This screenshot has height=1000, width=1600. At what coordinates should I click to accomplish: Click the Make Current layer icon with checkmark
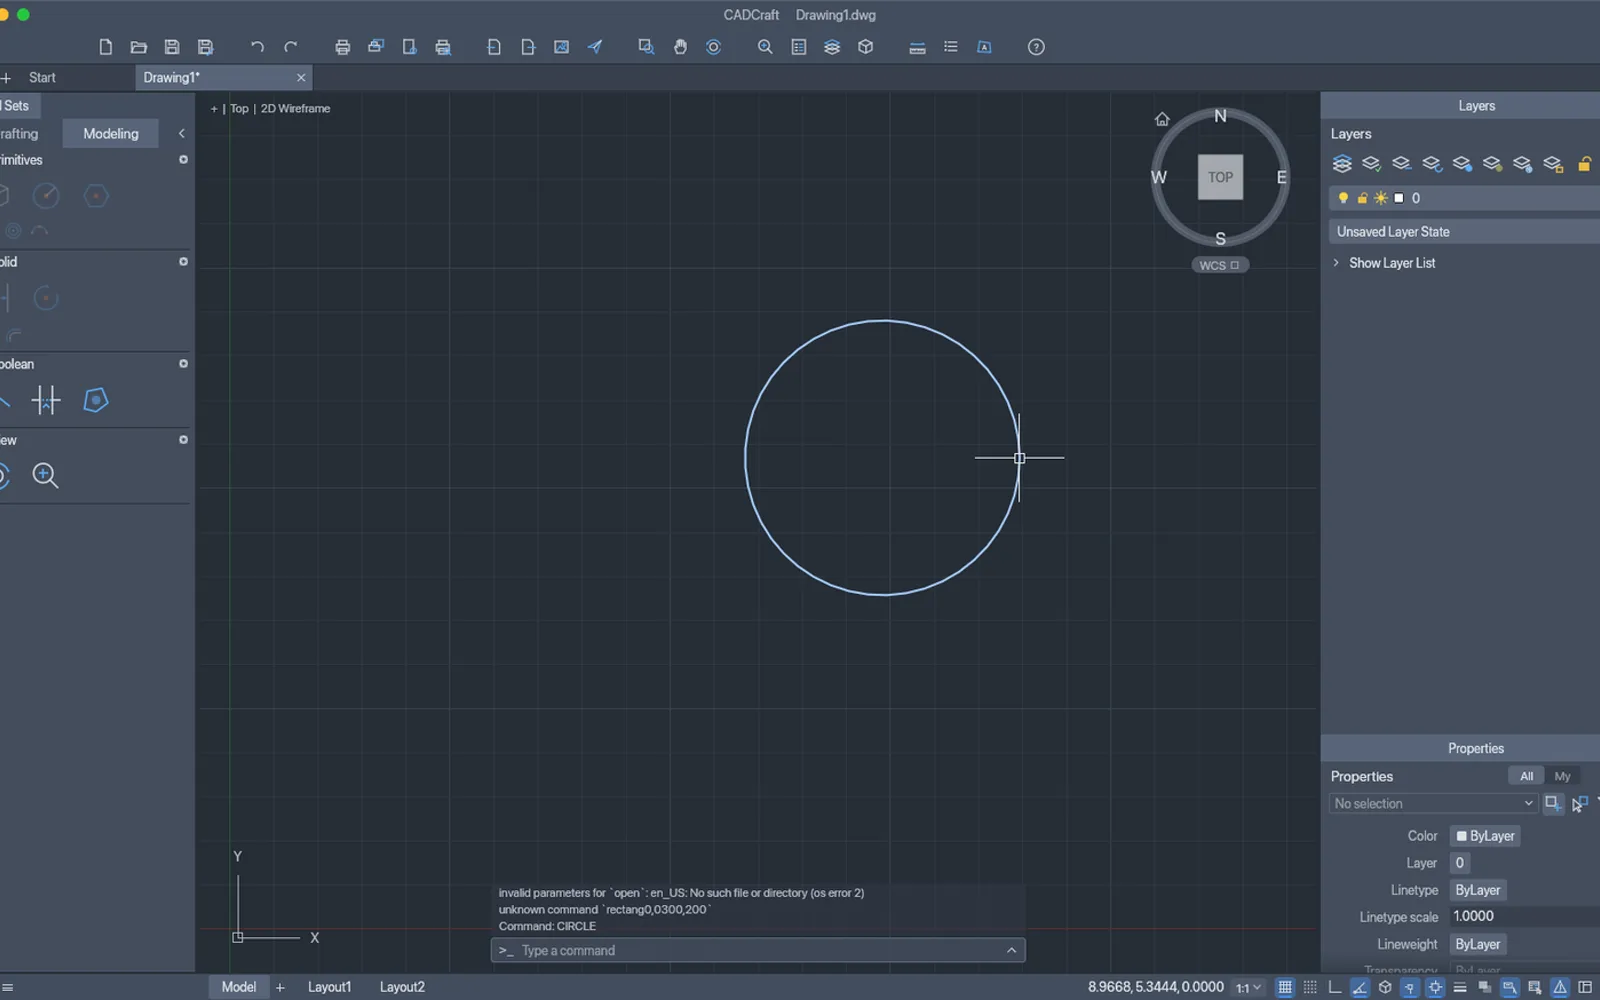(x=1372, y=164)
